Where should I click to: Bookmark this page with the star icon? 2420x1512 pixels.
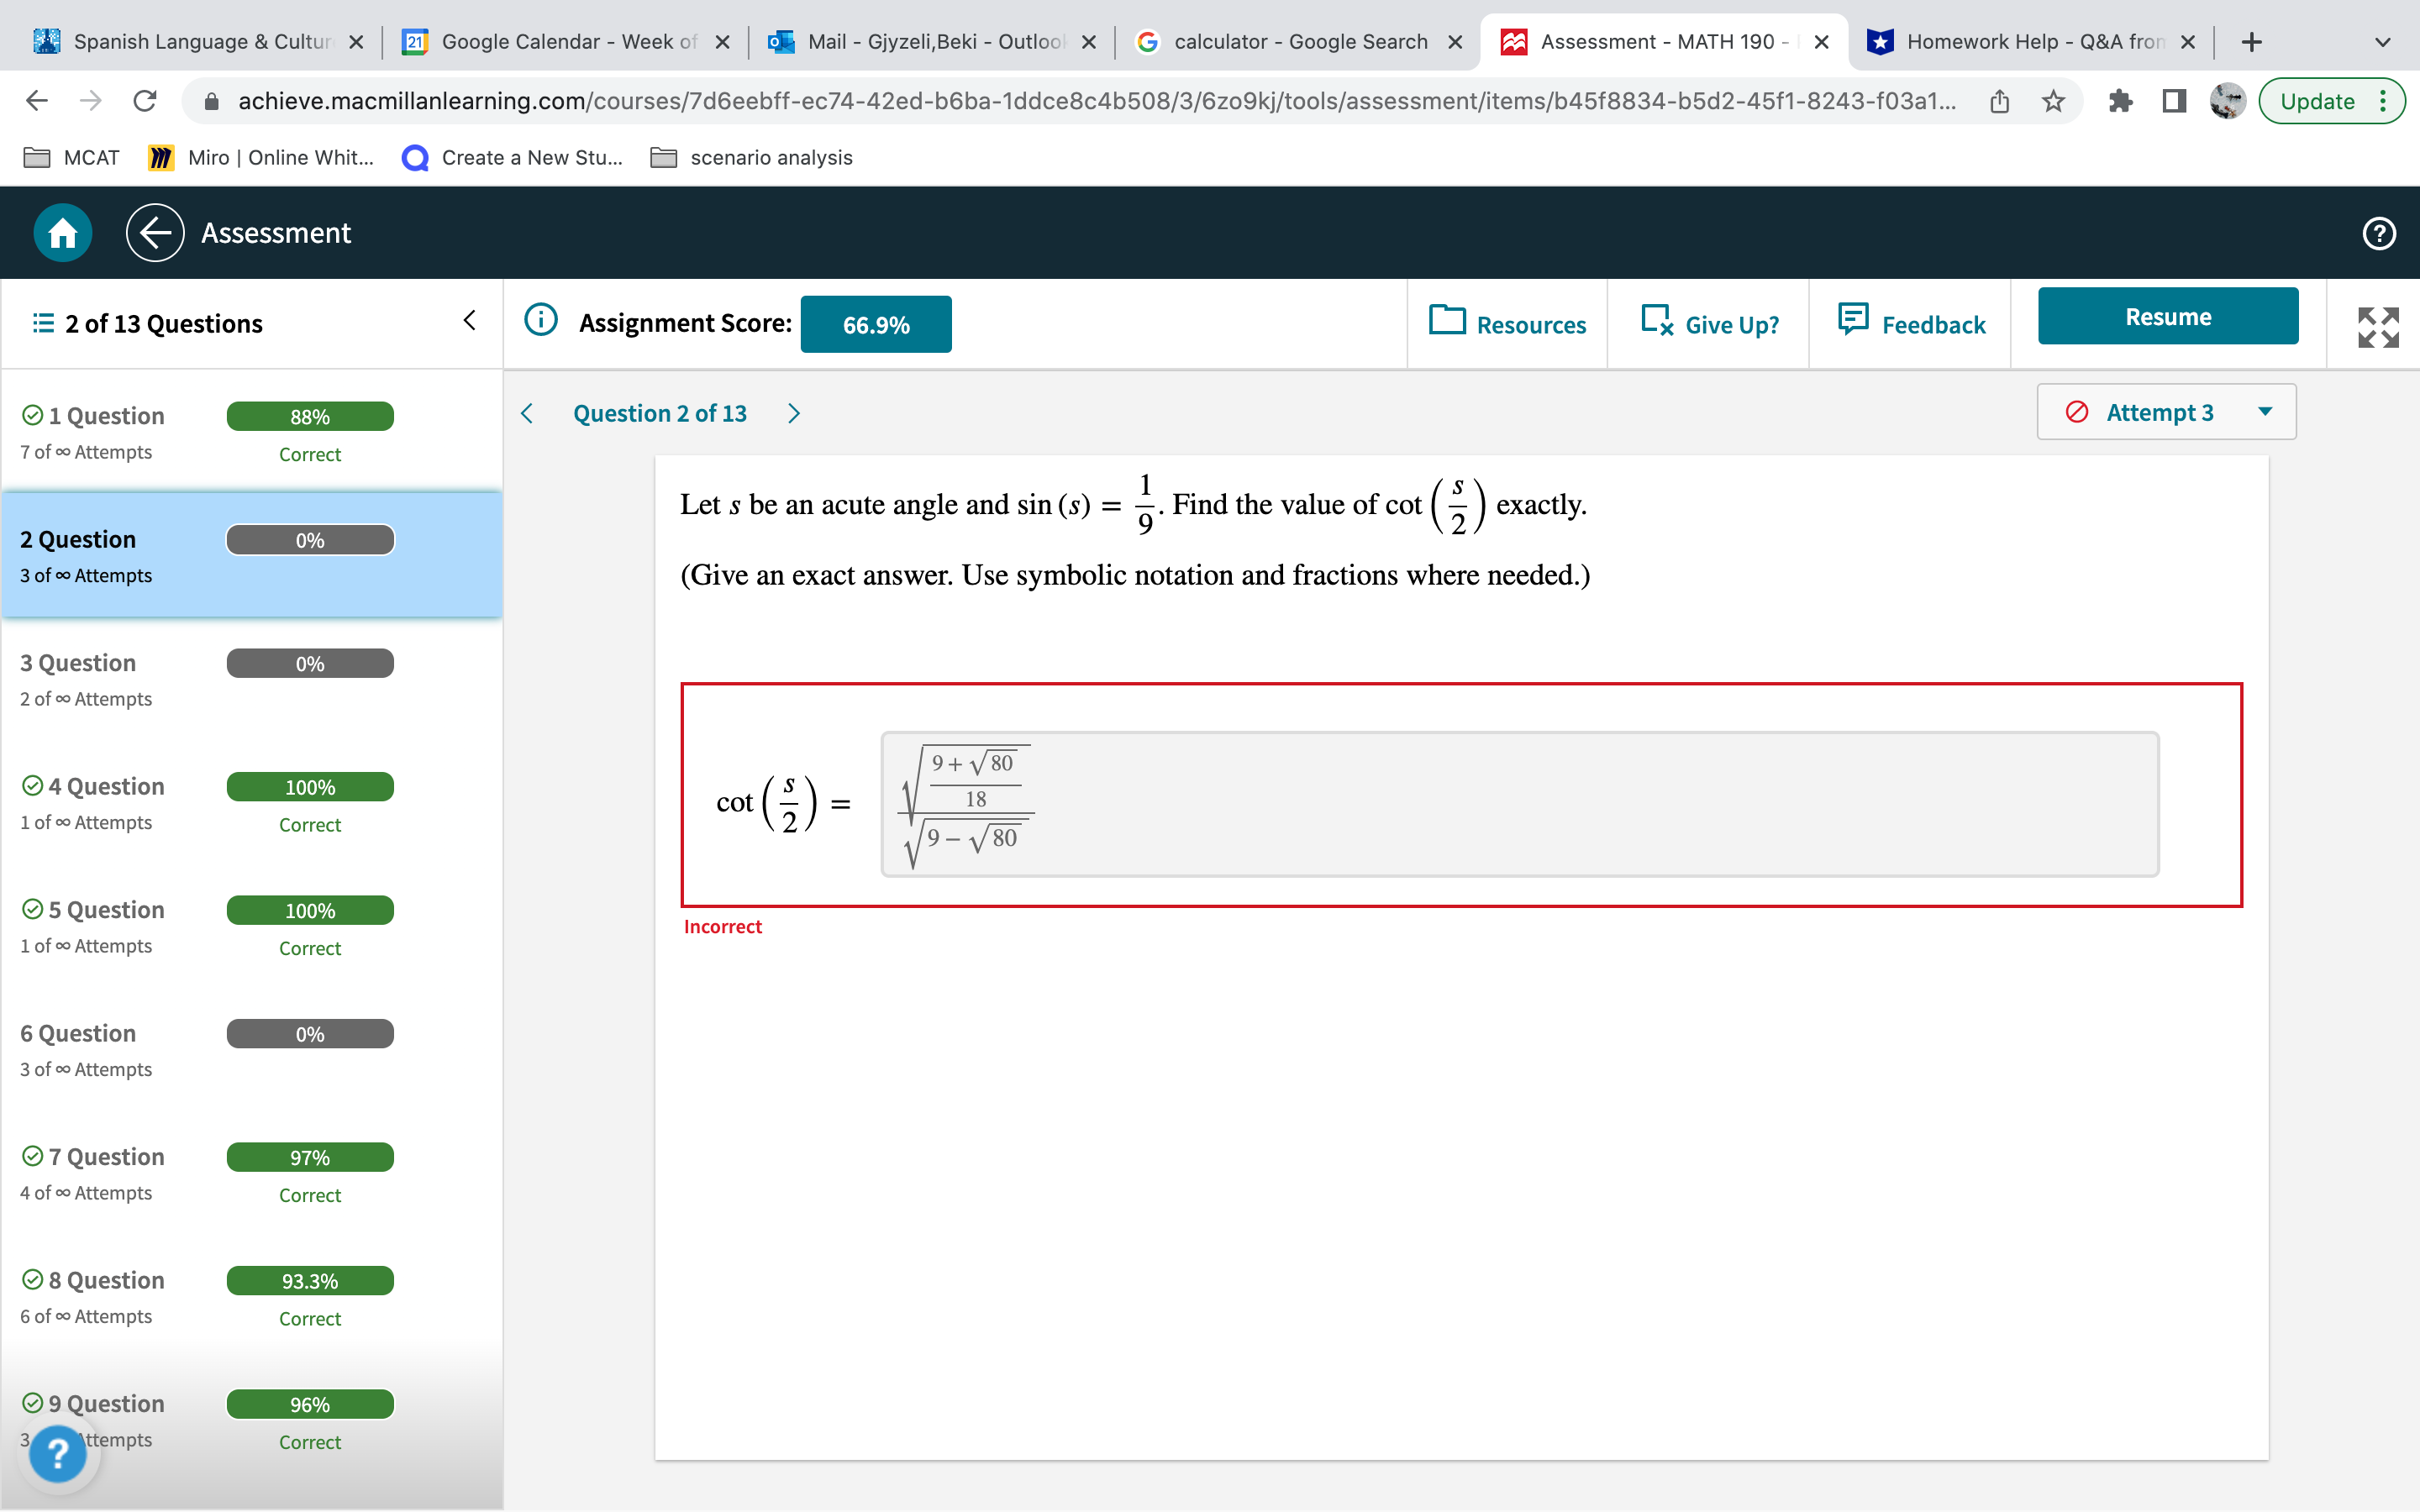2052,100
